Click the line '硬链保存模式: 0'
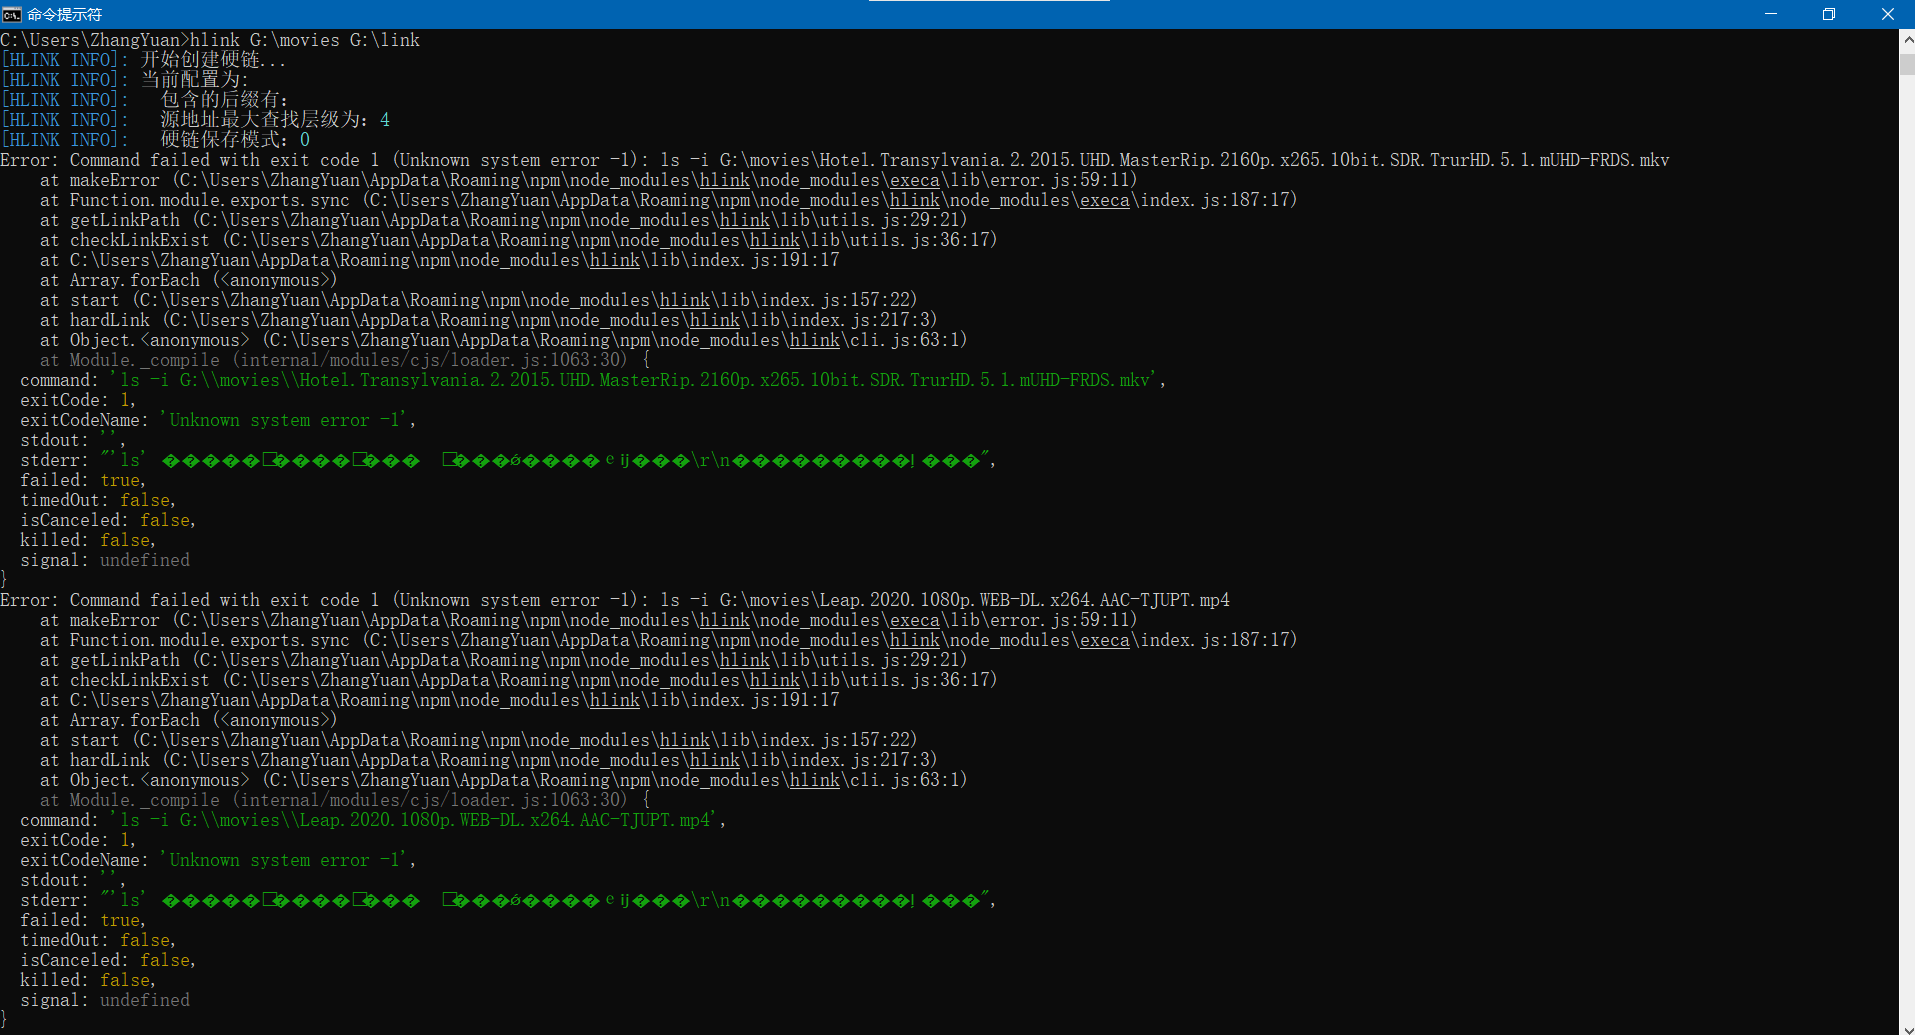Image resolution: width=1915 pixels, height=1035 pixels. click(235, 140)
